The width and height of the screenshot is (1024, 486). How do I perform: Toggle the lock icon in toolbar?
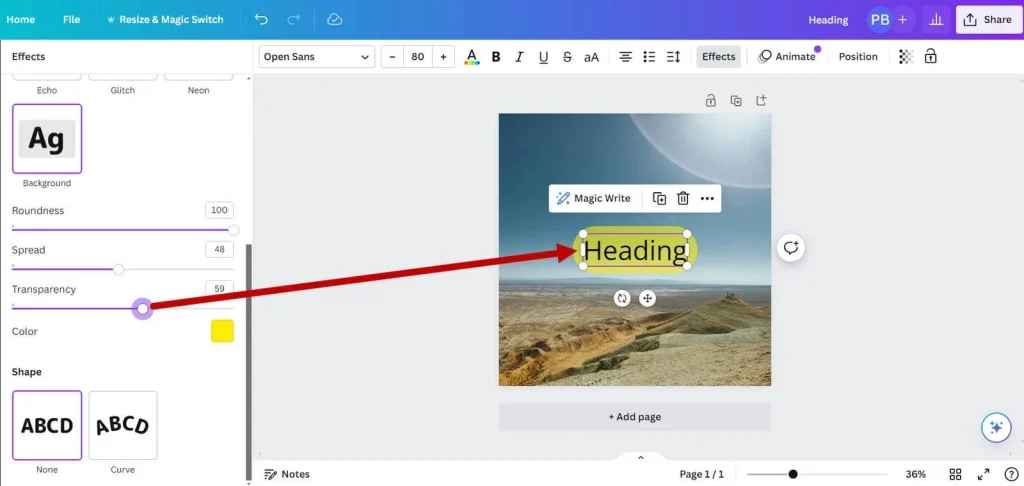pyautogui.click(x=931, y=57)
